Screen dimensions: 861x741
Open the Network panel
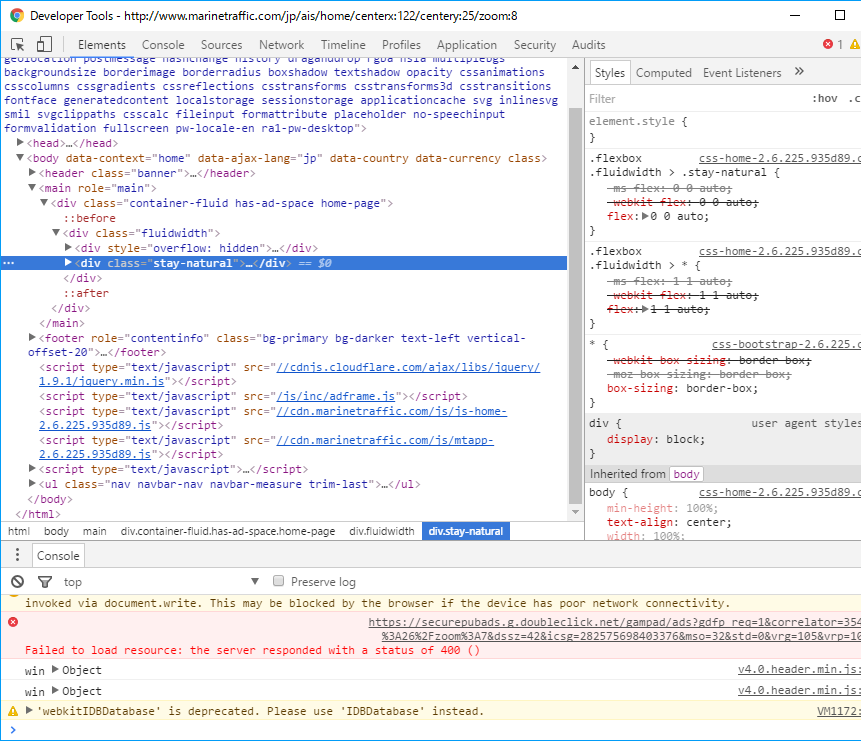[x=282, y=44]
